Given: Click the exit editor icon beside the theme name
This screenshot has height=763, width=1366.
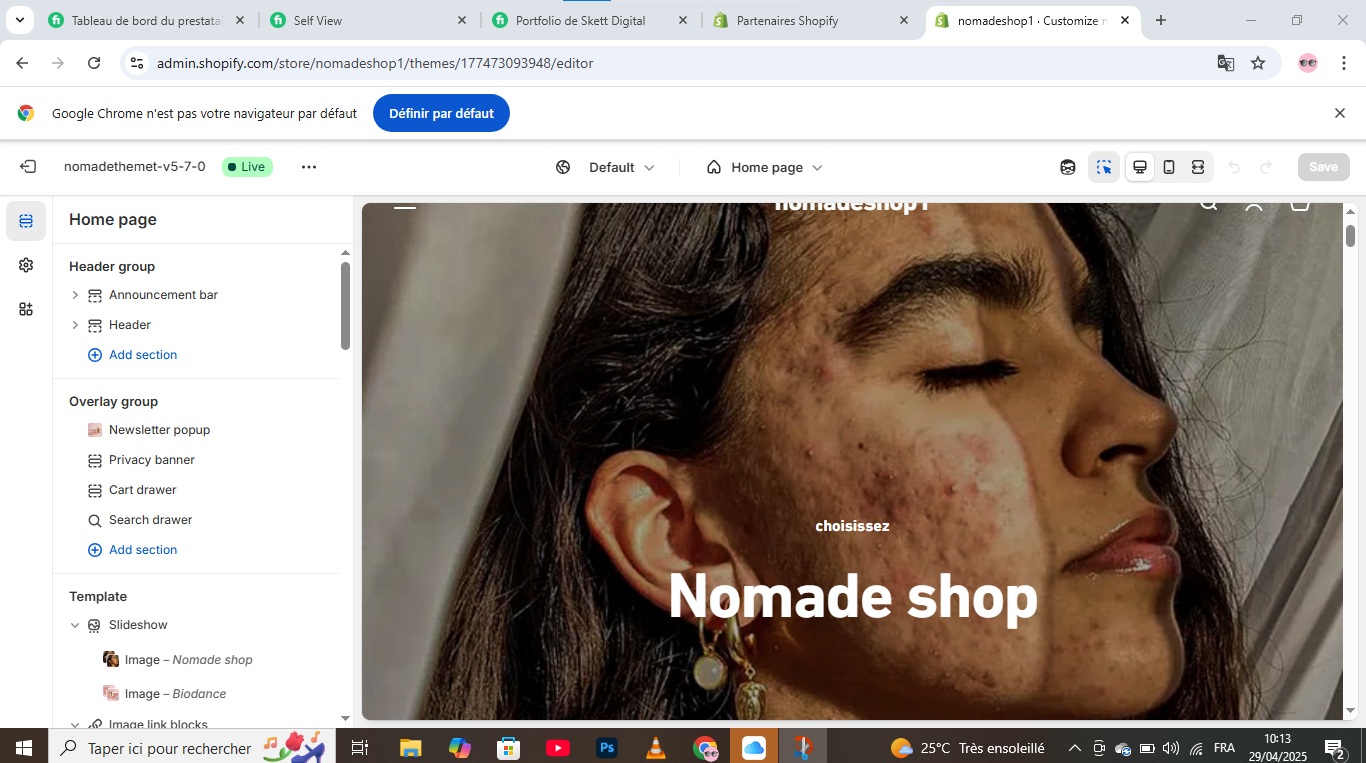Looking at the screenshot, I should [28, 167].
